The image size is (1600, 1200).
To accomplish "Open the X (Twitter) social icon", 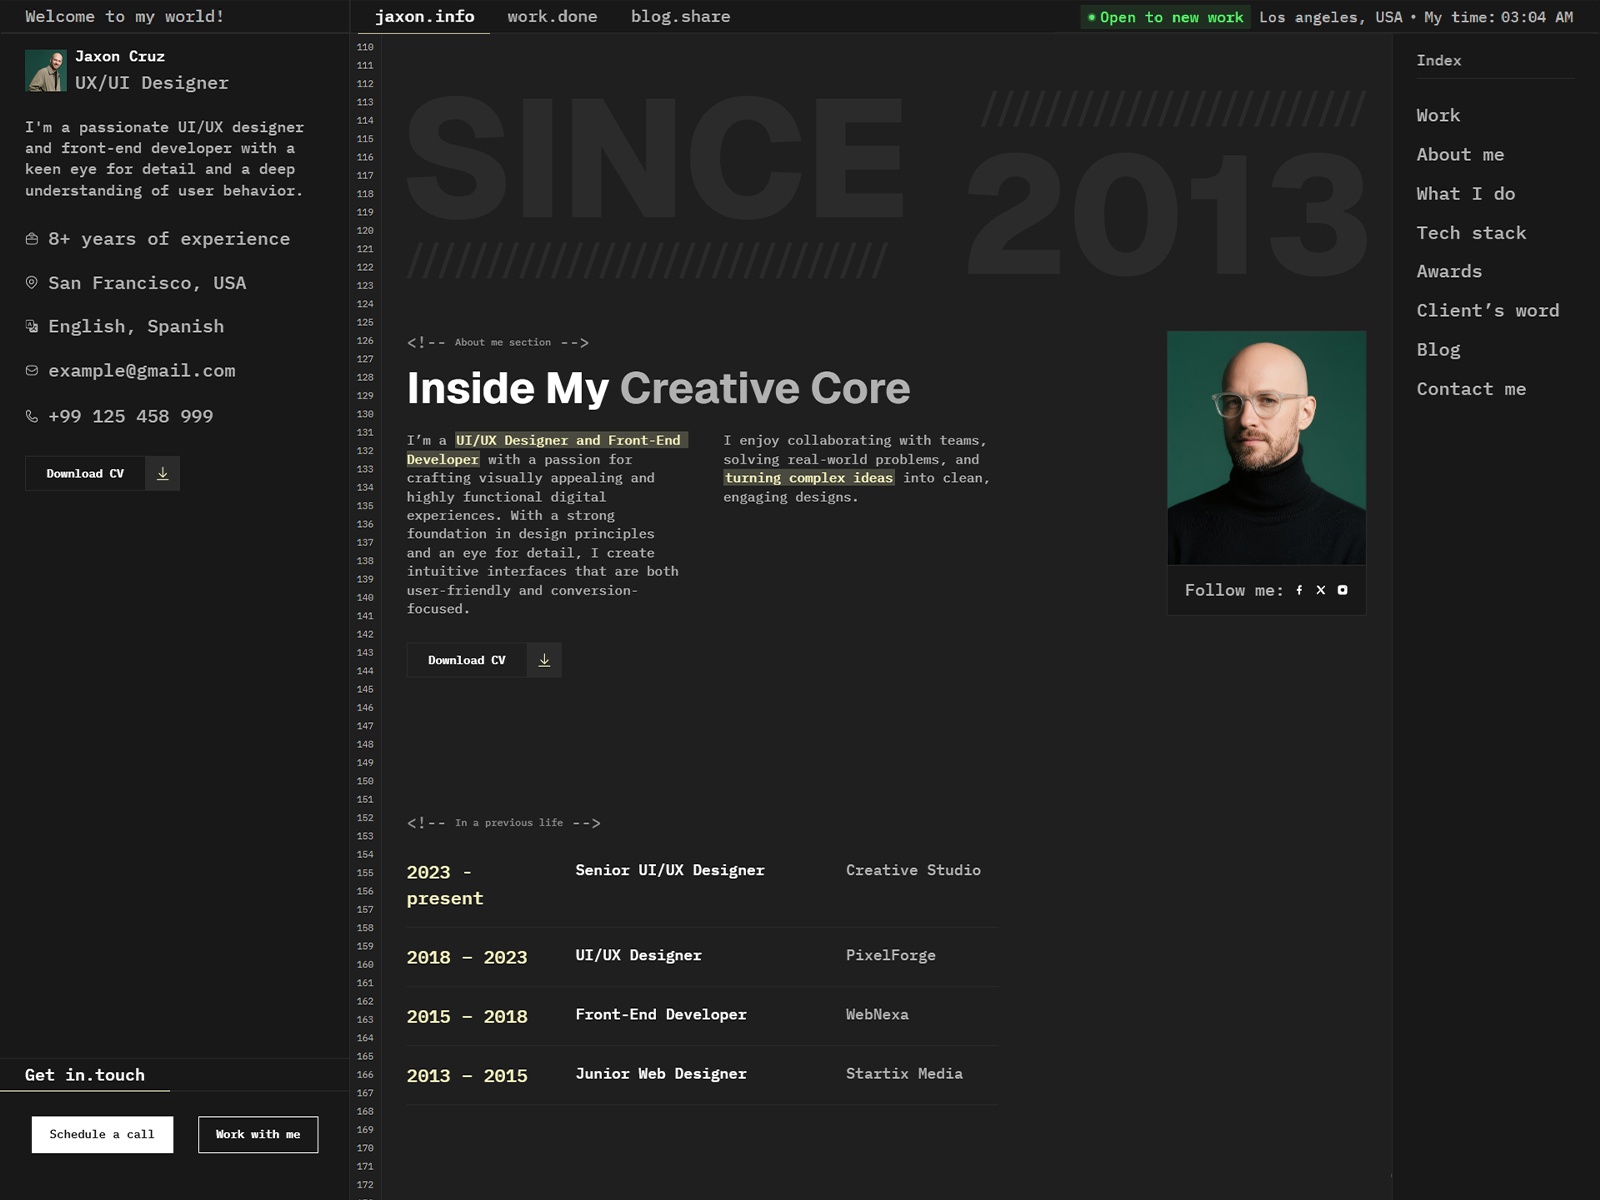I will [1320, 590].
